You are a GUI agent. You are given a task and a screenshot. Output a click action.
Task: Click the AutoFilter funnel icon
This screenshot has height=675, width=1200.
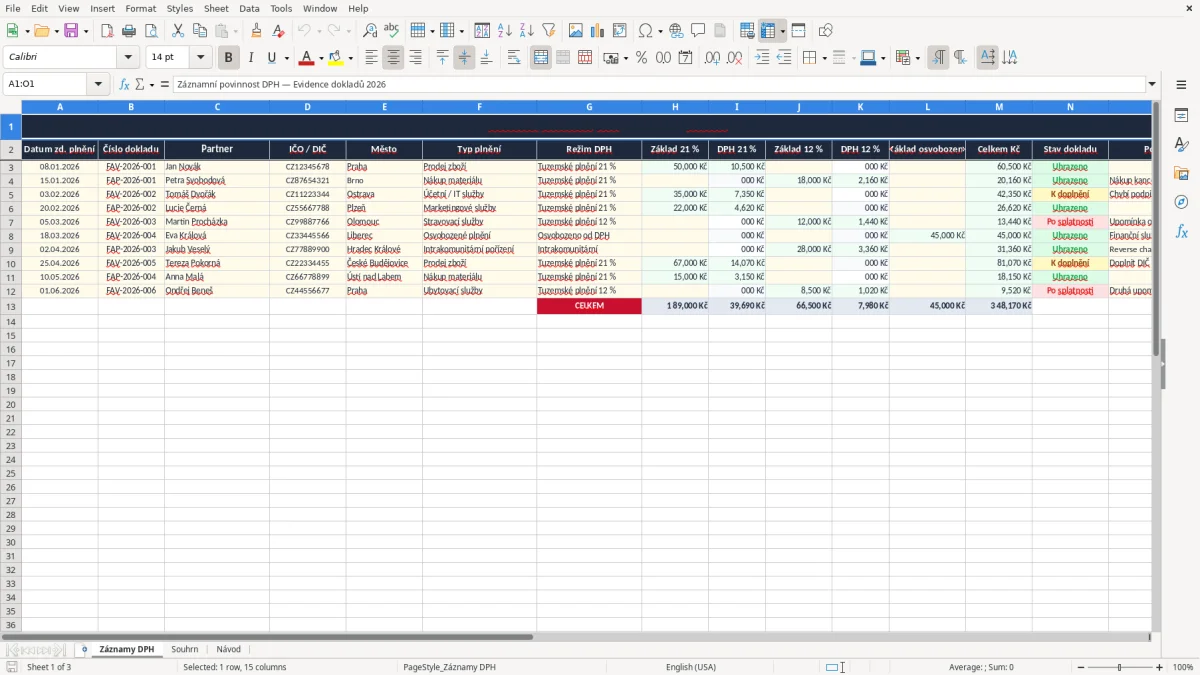click(x=548, y=31)
